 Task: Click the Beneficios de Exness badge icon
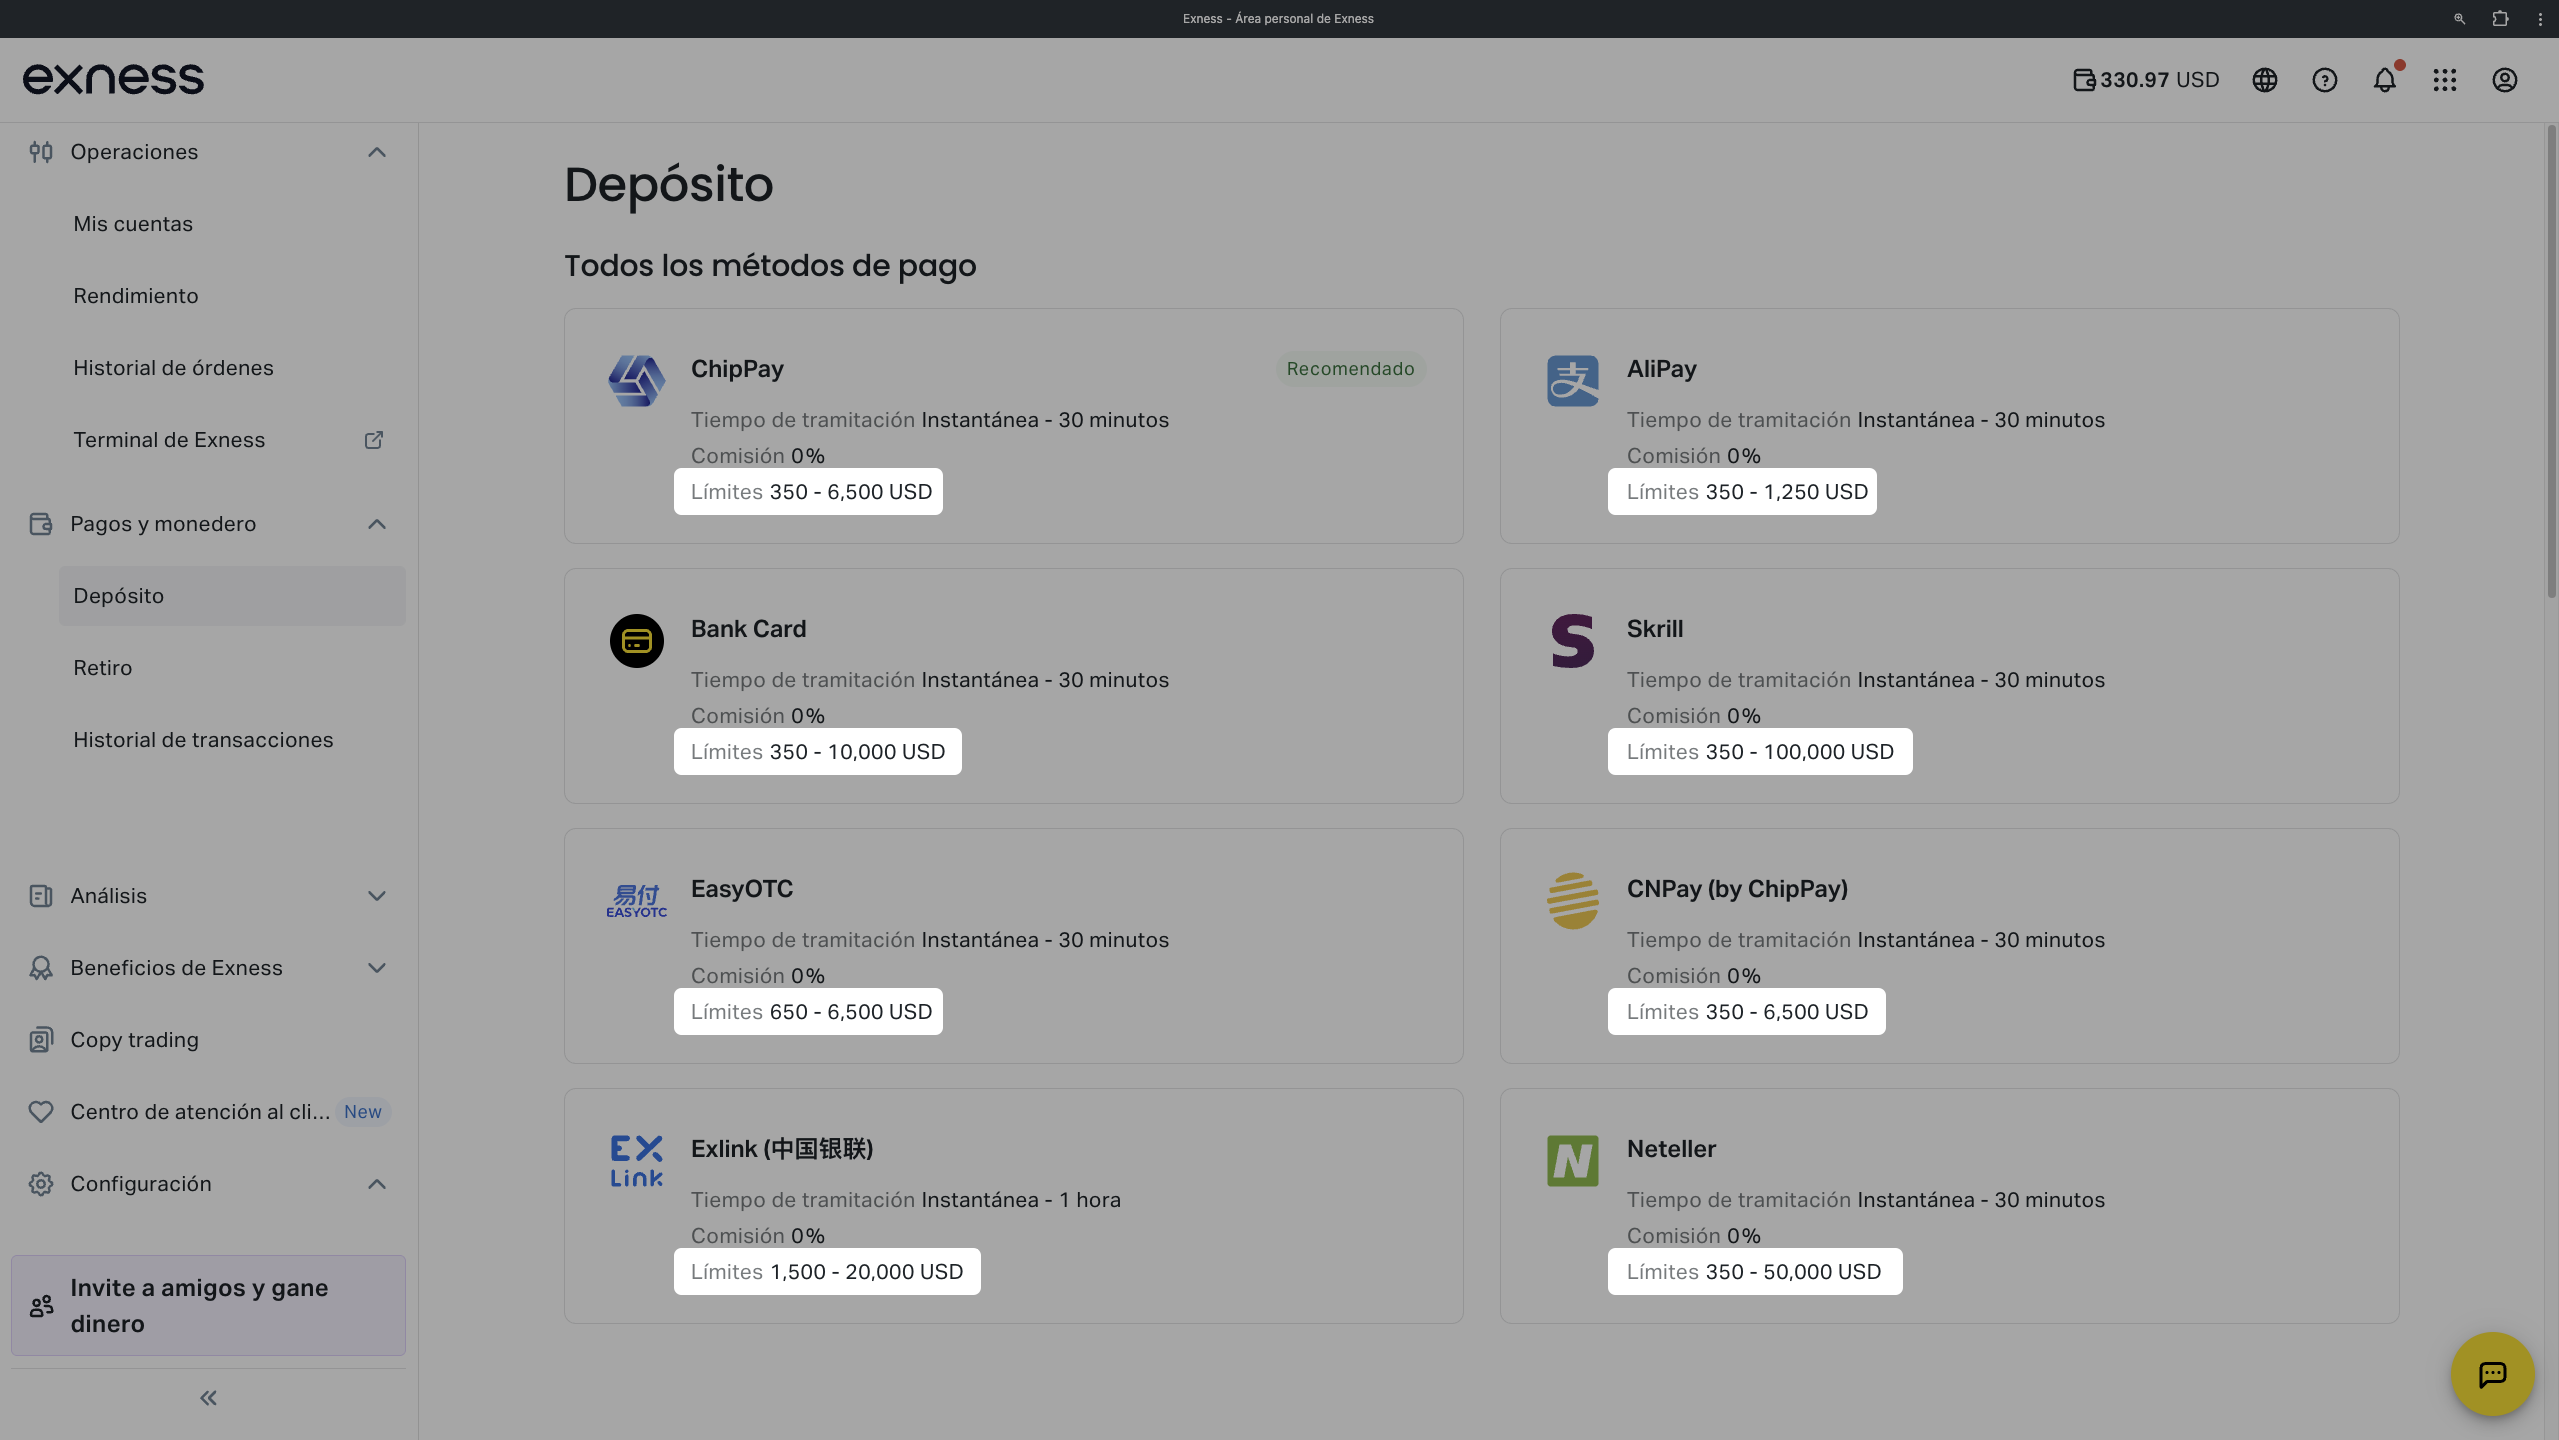41,968
